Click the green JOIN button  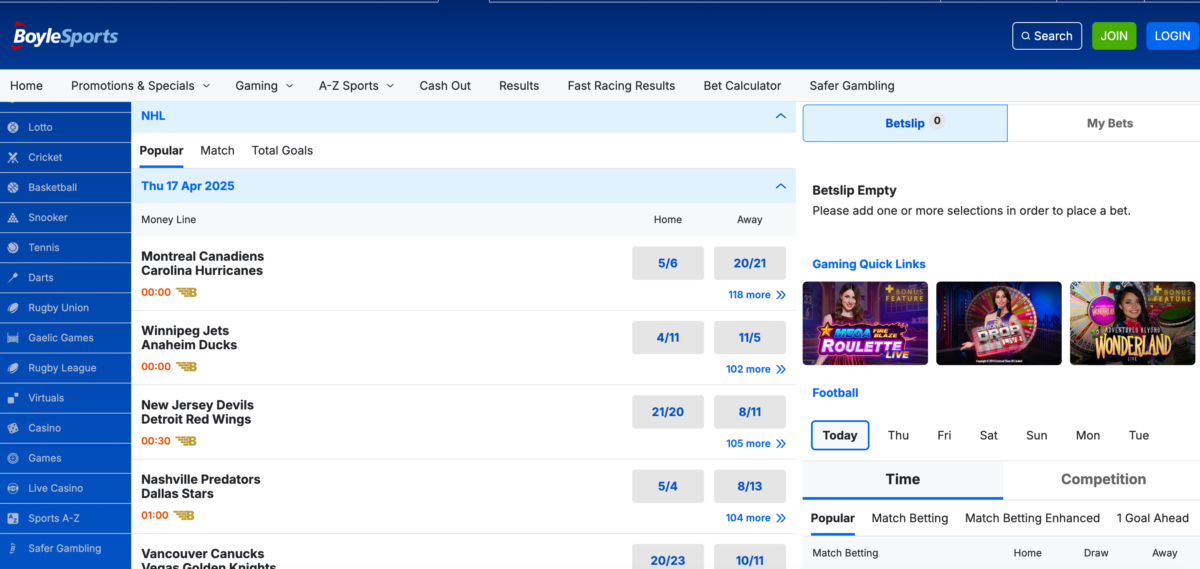point(1114,36)
